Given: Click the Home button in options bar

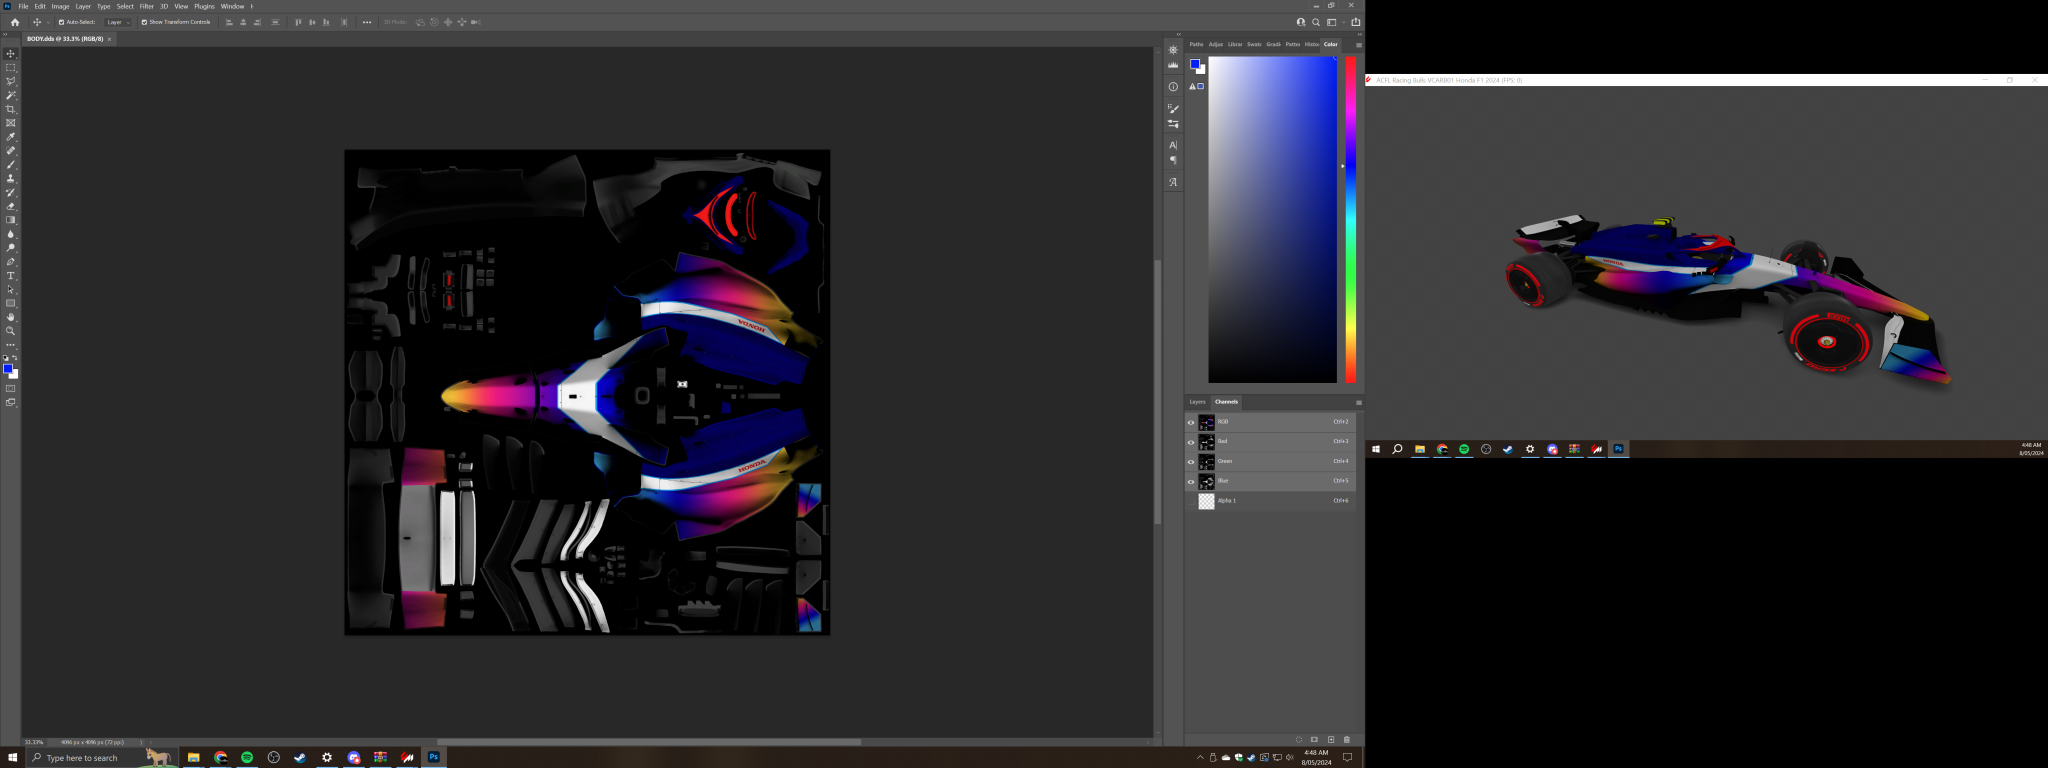Looking at the screenshot, I should pos(14,22).
